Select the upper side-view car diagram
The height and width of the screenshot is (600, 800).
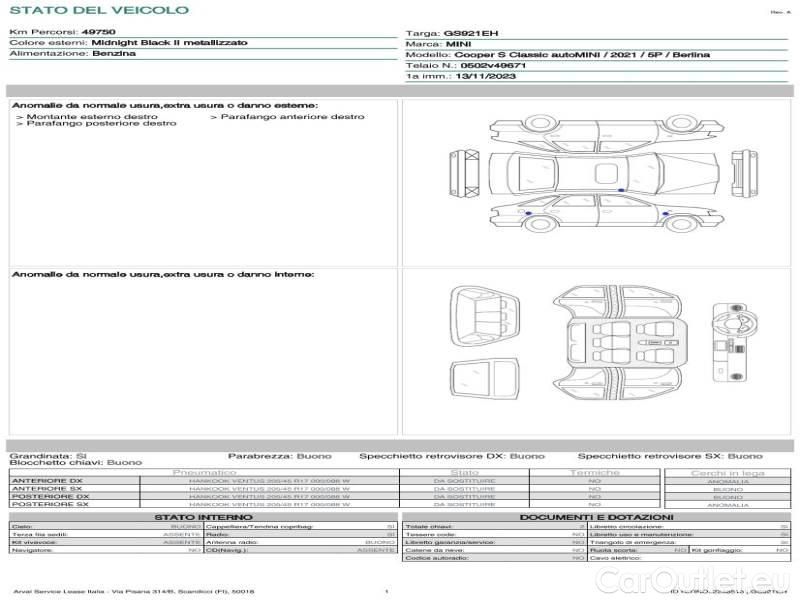click(x=595, y=136)
